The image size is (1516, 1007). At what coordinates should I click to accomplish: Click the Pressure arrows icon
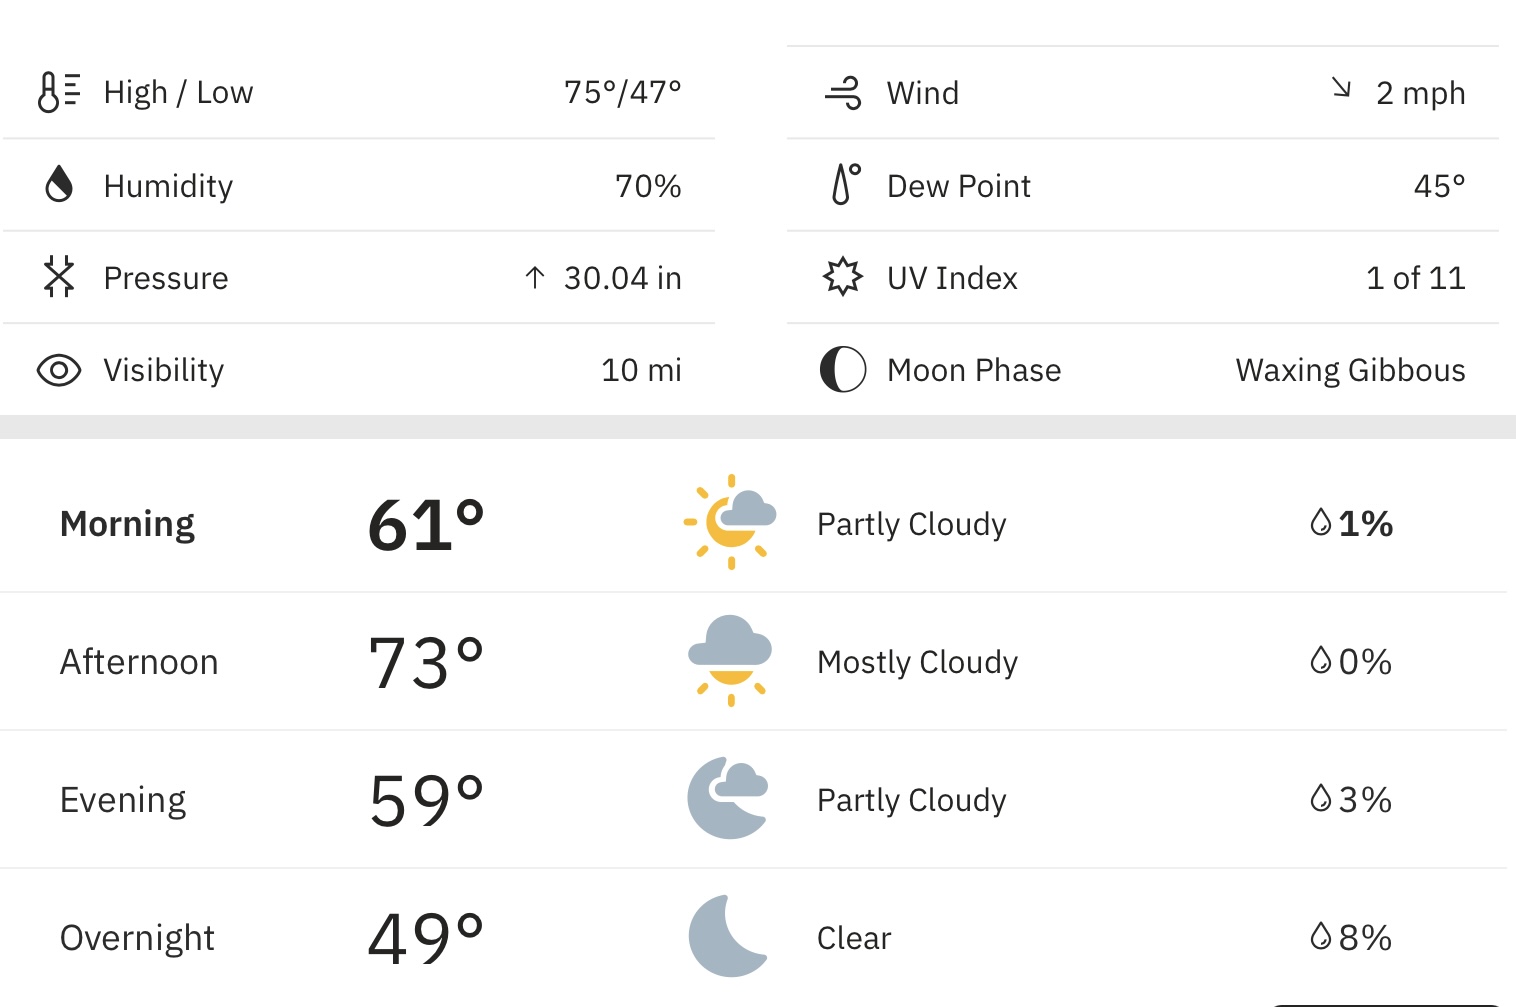click(59, 277)
